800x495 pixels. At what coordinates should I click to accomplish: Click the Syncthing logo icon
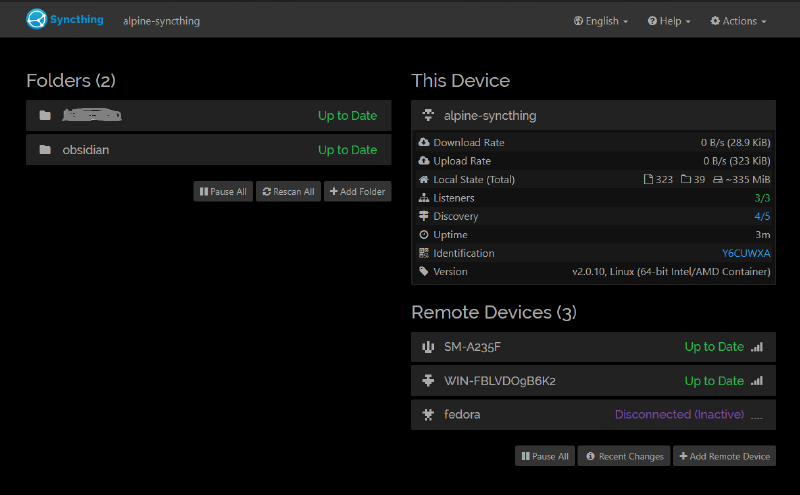[x=37, y=19]
